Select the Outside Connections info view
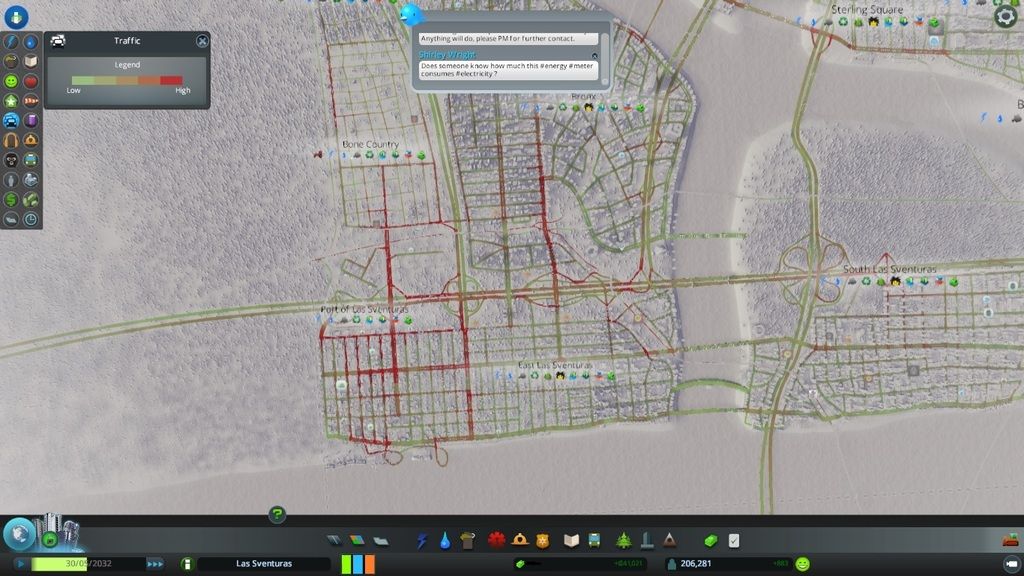Viewport: 1024px width, 576px height. tap(31, 180)
